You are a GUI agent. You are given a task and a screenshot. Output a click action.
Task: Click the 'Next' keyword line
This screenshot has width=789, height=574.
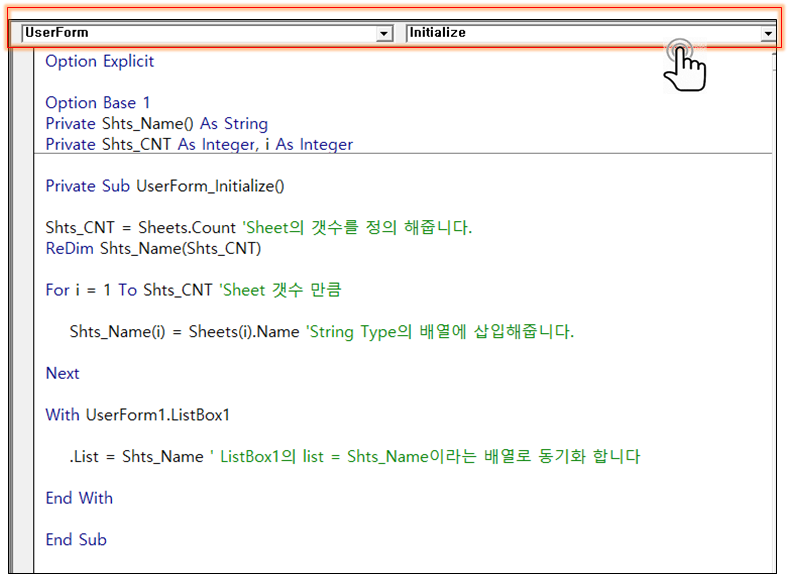coord(62,373)
